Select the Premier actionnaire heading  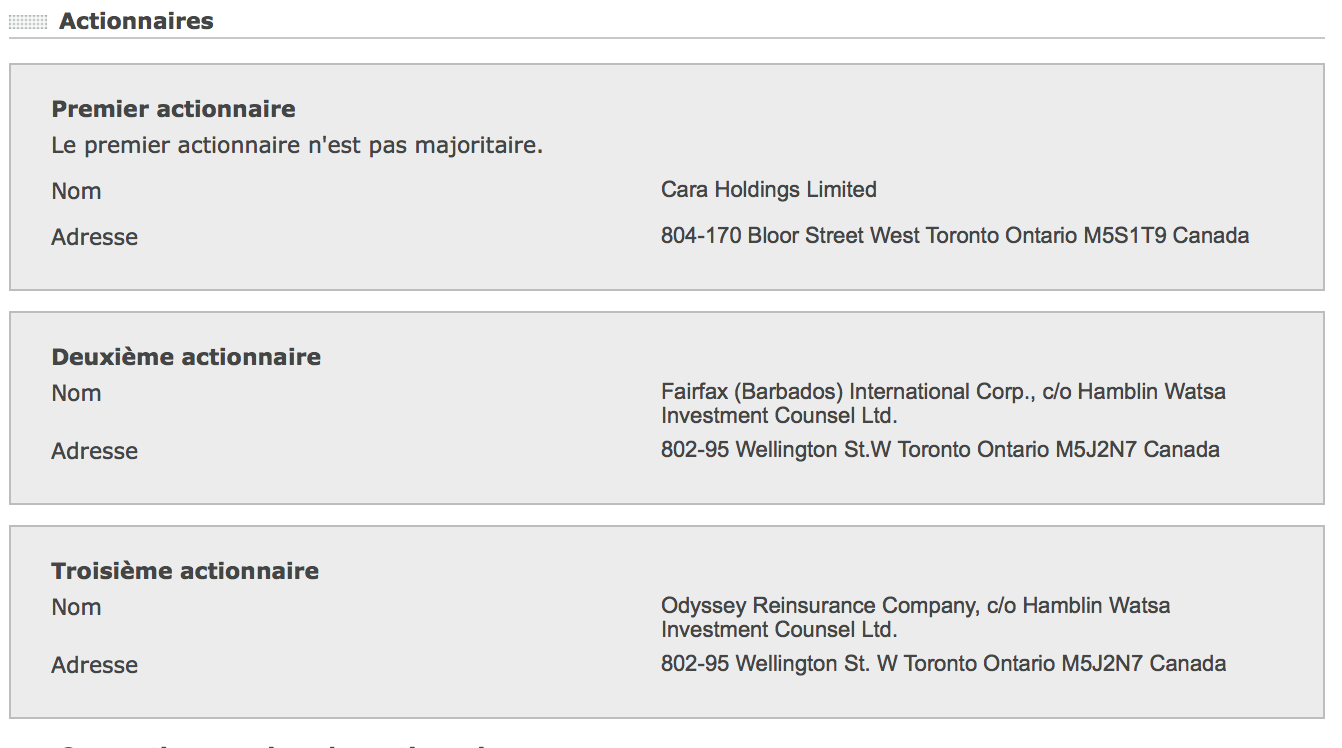(173, 109)
